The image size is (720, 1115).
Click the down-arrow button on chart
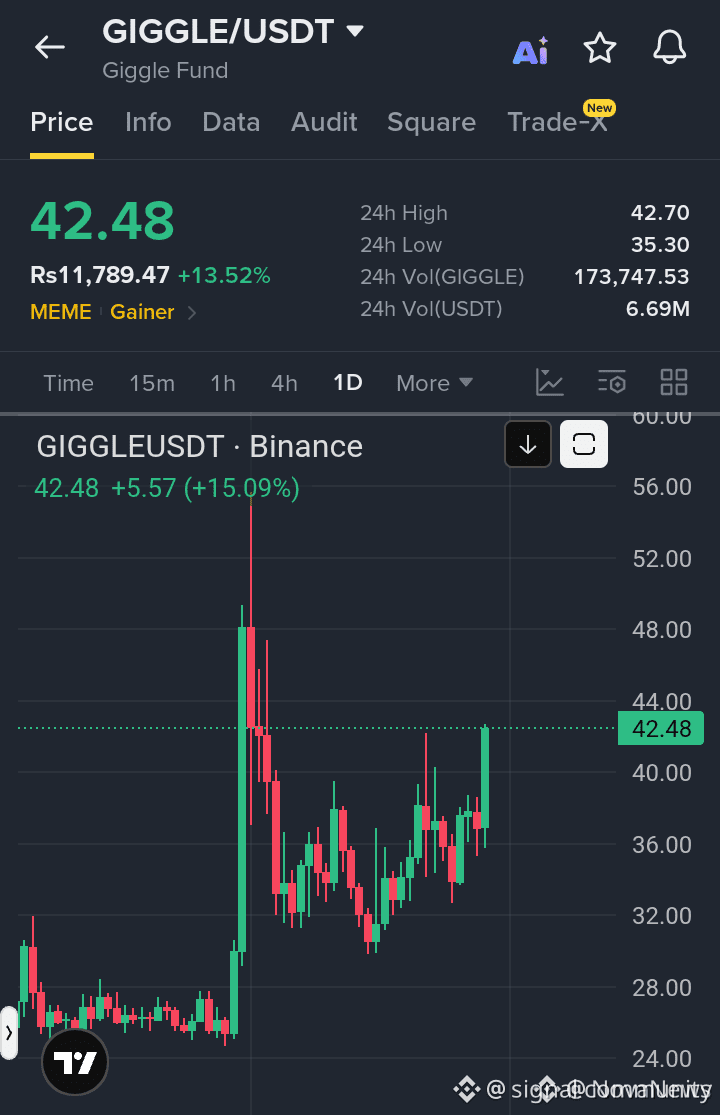tap(528, 444)
